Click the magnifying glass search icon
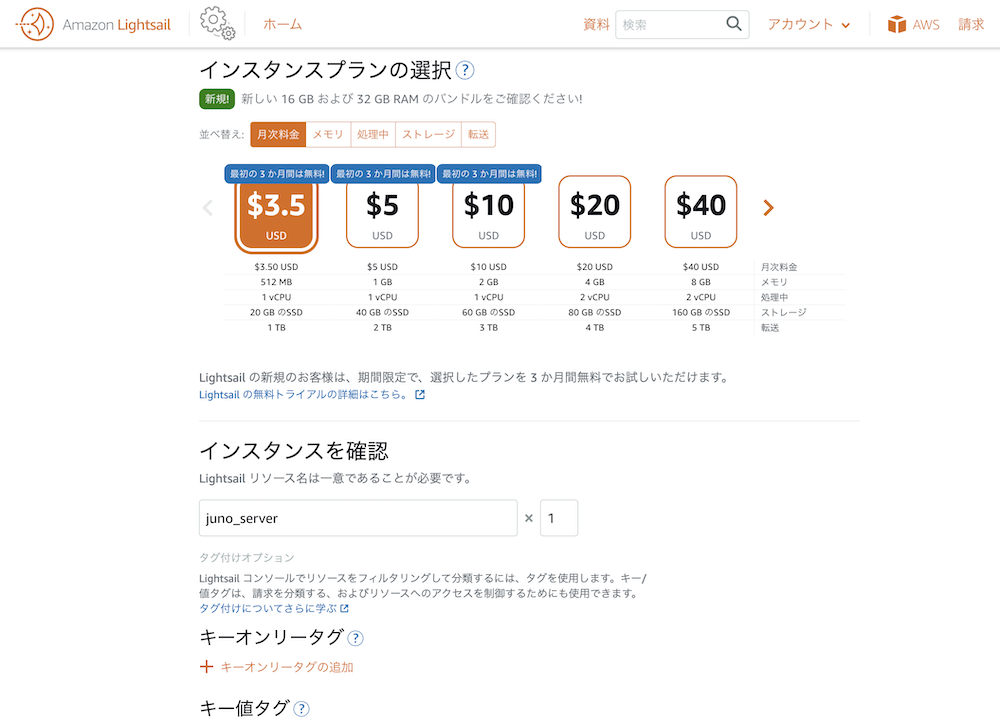The width and height of the screenshot is (1000, 721). click(734, 24)
